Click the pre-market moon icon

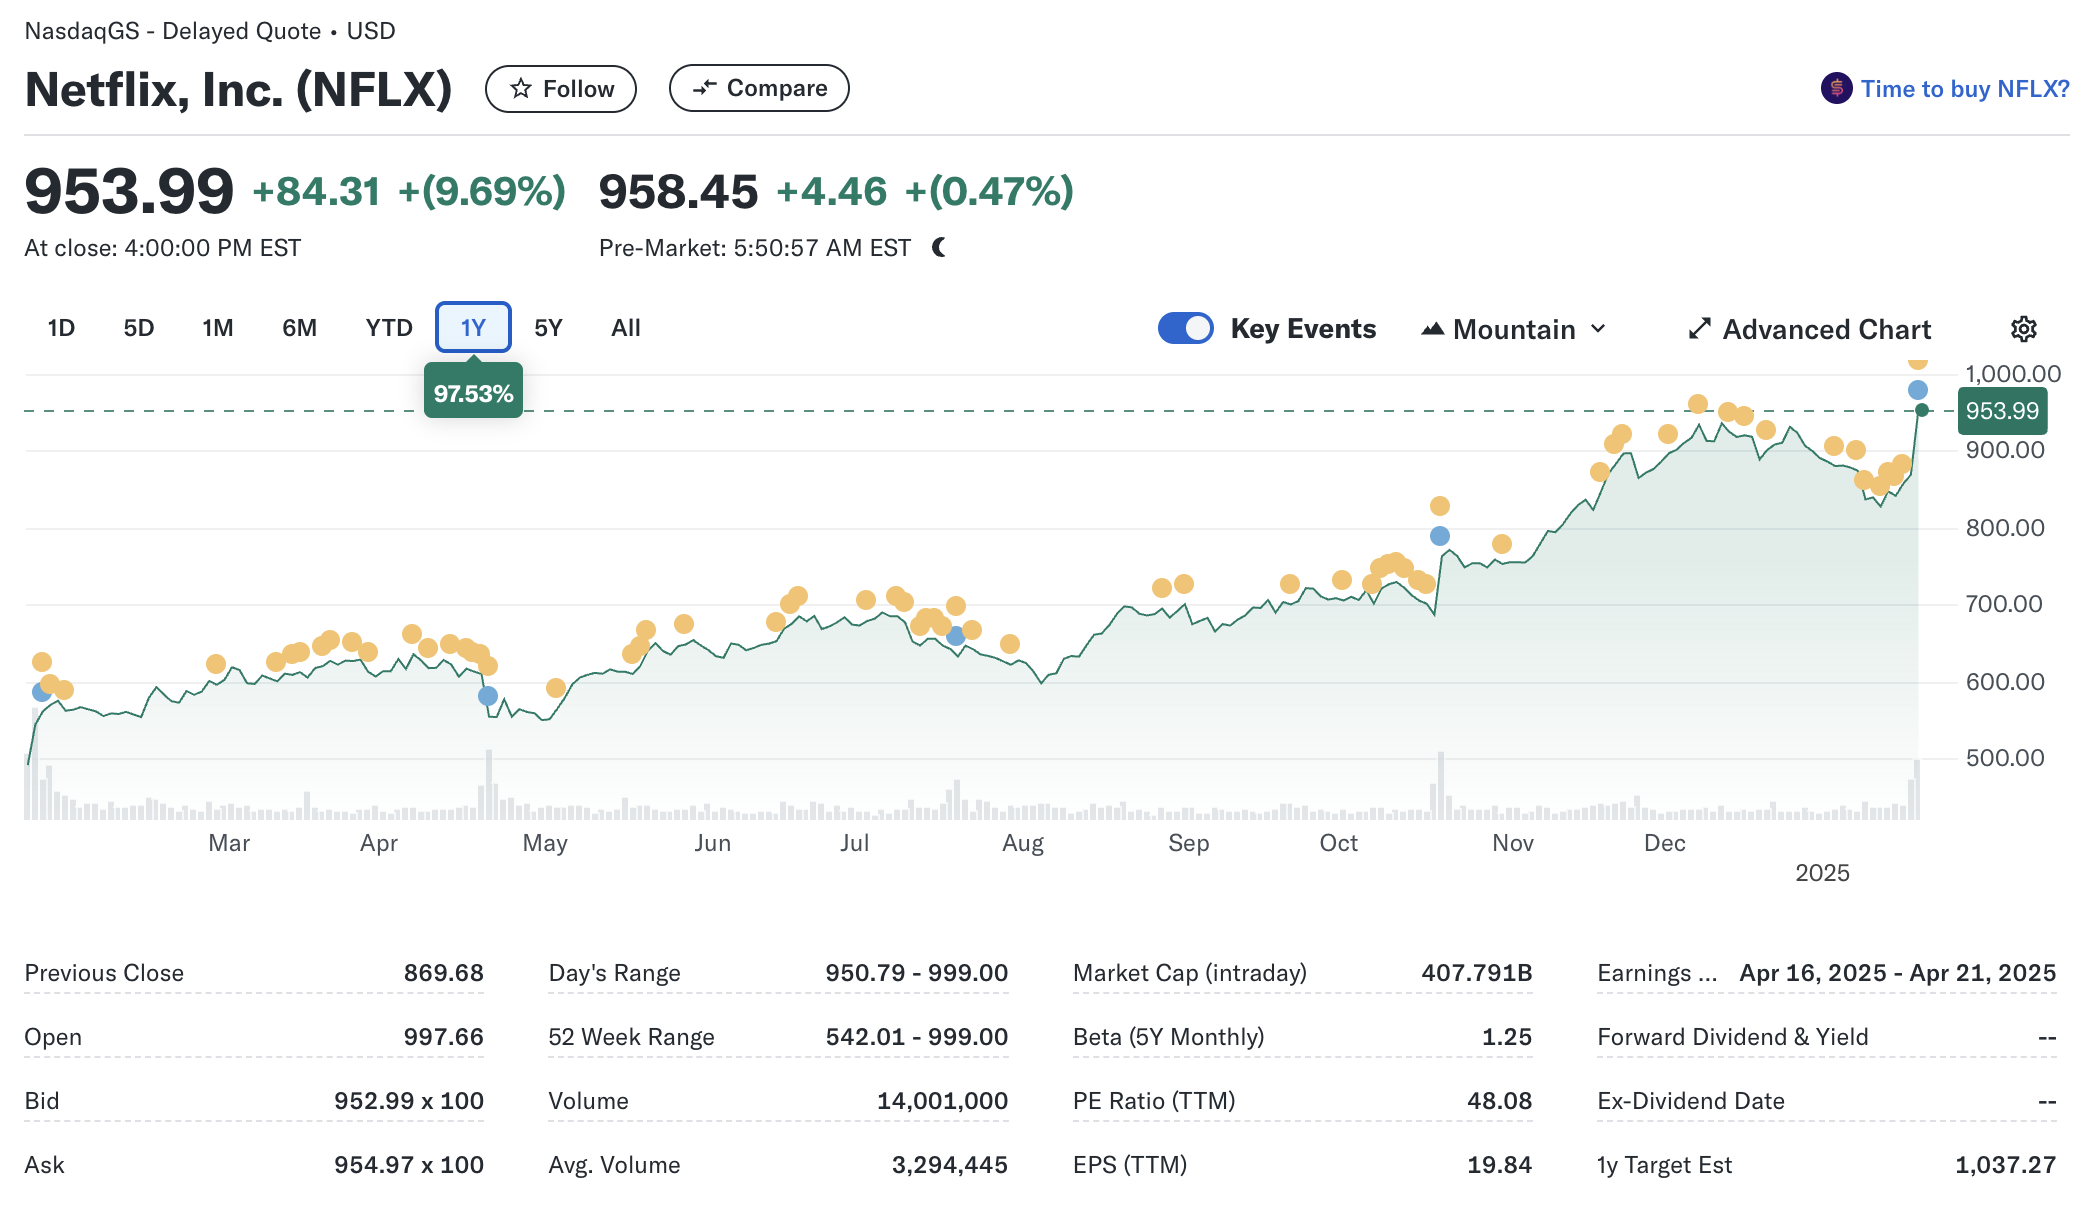click(939, 247)
